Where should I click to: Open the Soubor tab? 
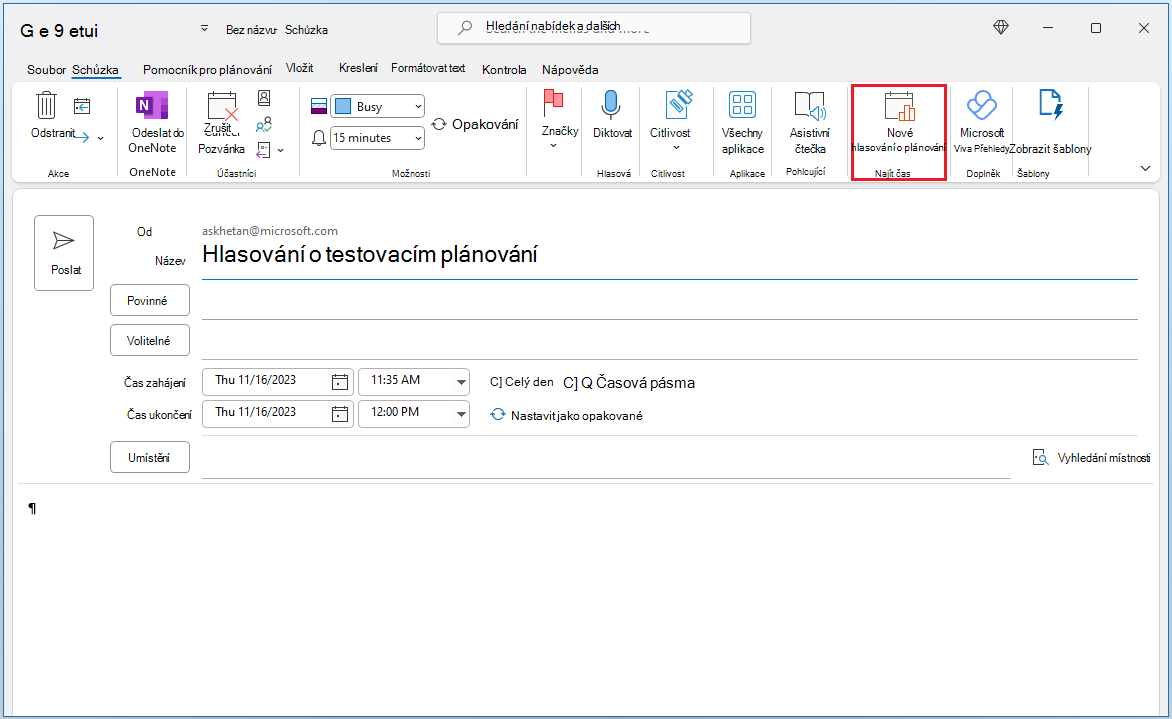pos(46,70)
